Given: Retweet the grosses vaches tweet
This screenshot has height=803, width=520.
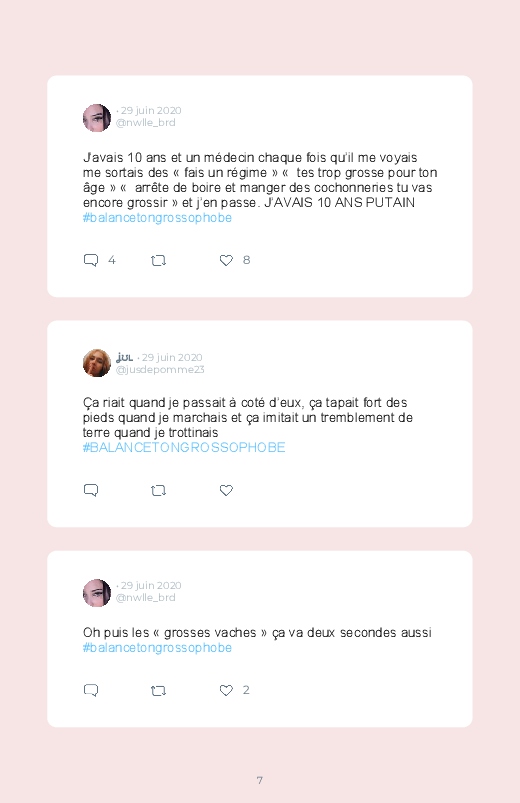Looking at the screenshot, I should click(x=158, y=691).
